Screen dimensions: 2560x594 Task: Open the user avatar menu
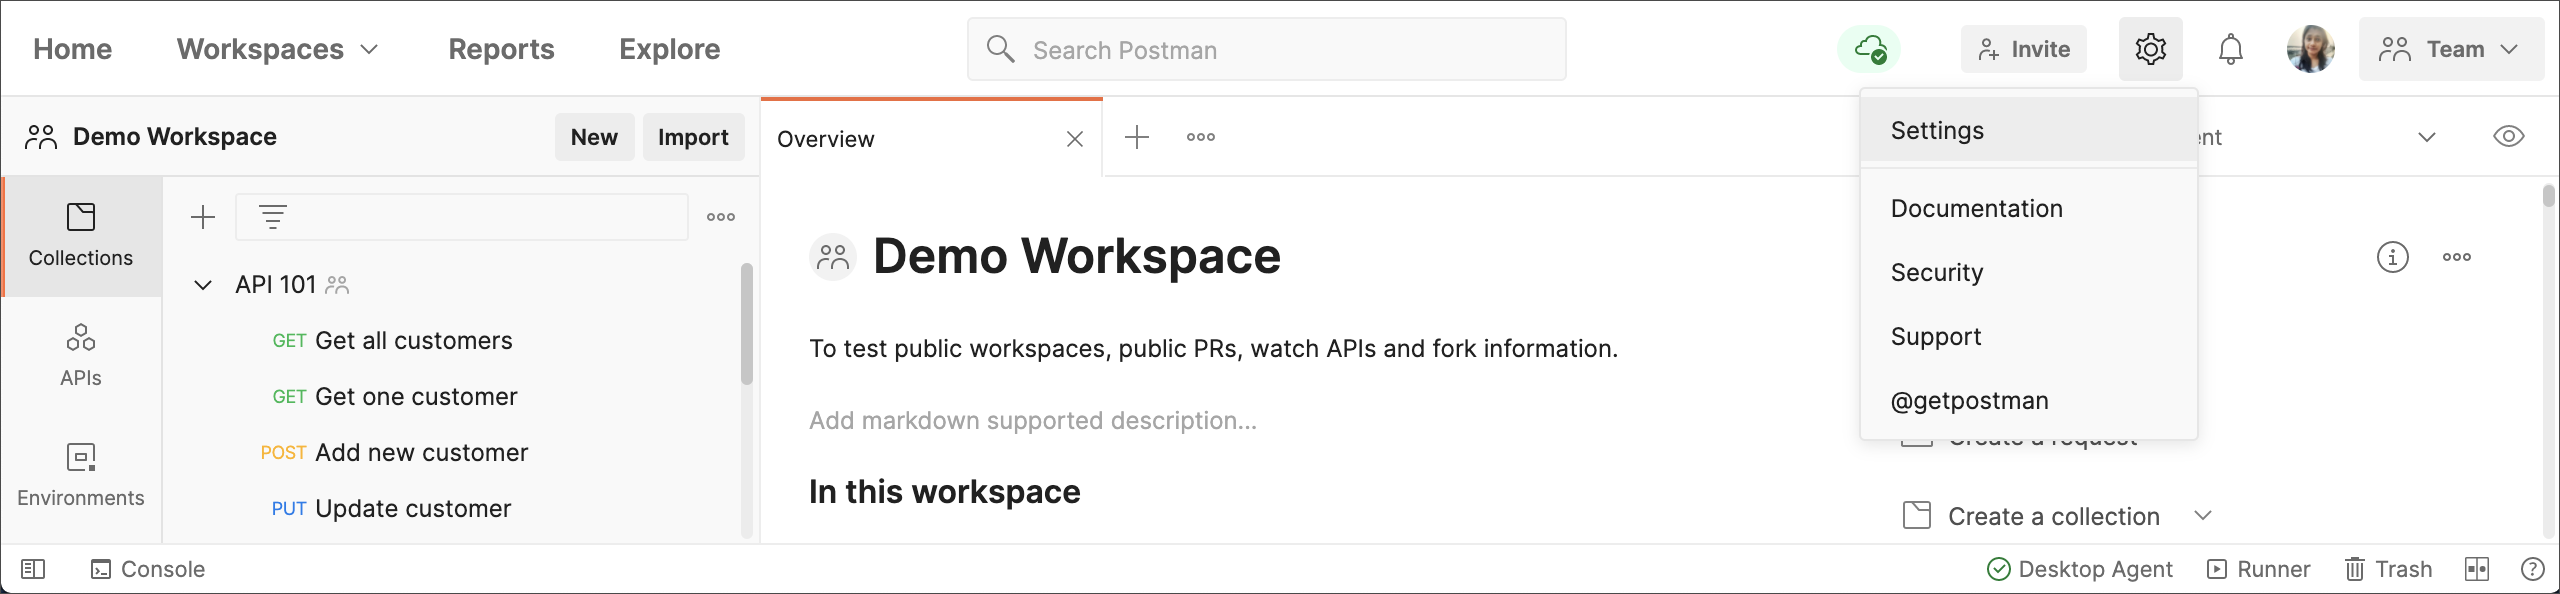point(2310,49)
